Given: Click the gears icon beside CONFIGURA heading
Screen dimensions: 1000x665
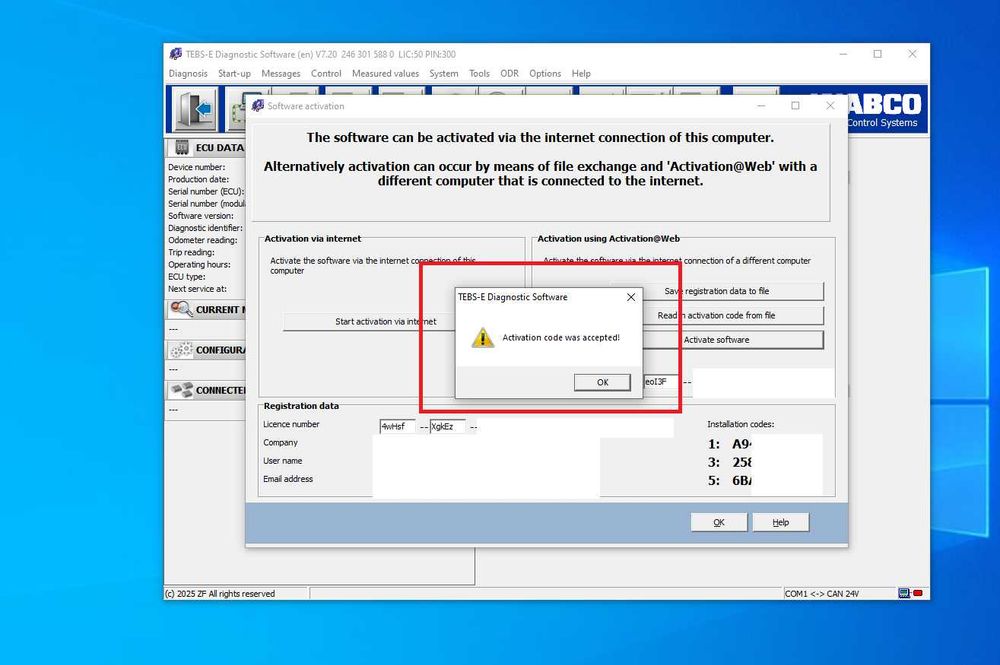Looking at the screenshot, I should (181, 349).
